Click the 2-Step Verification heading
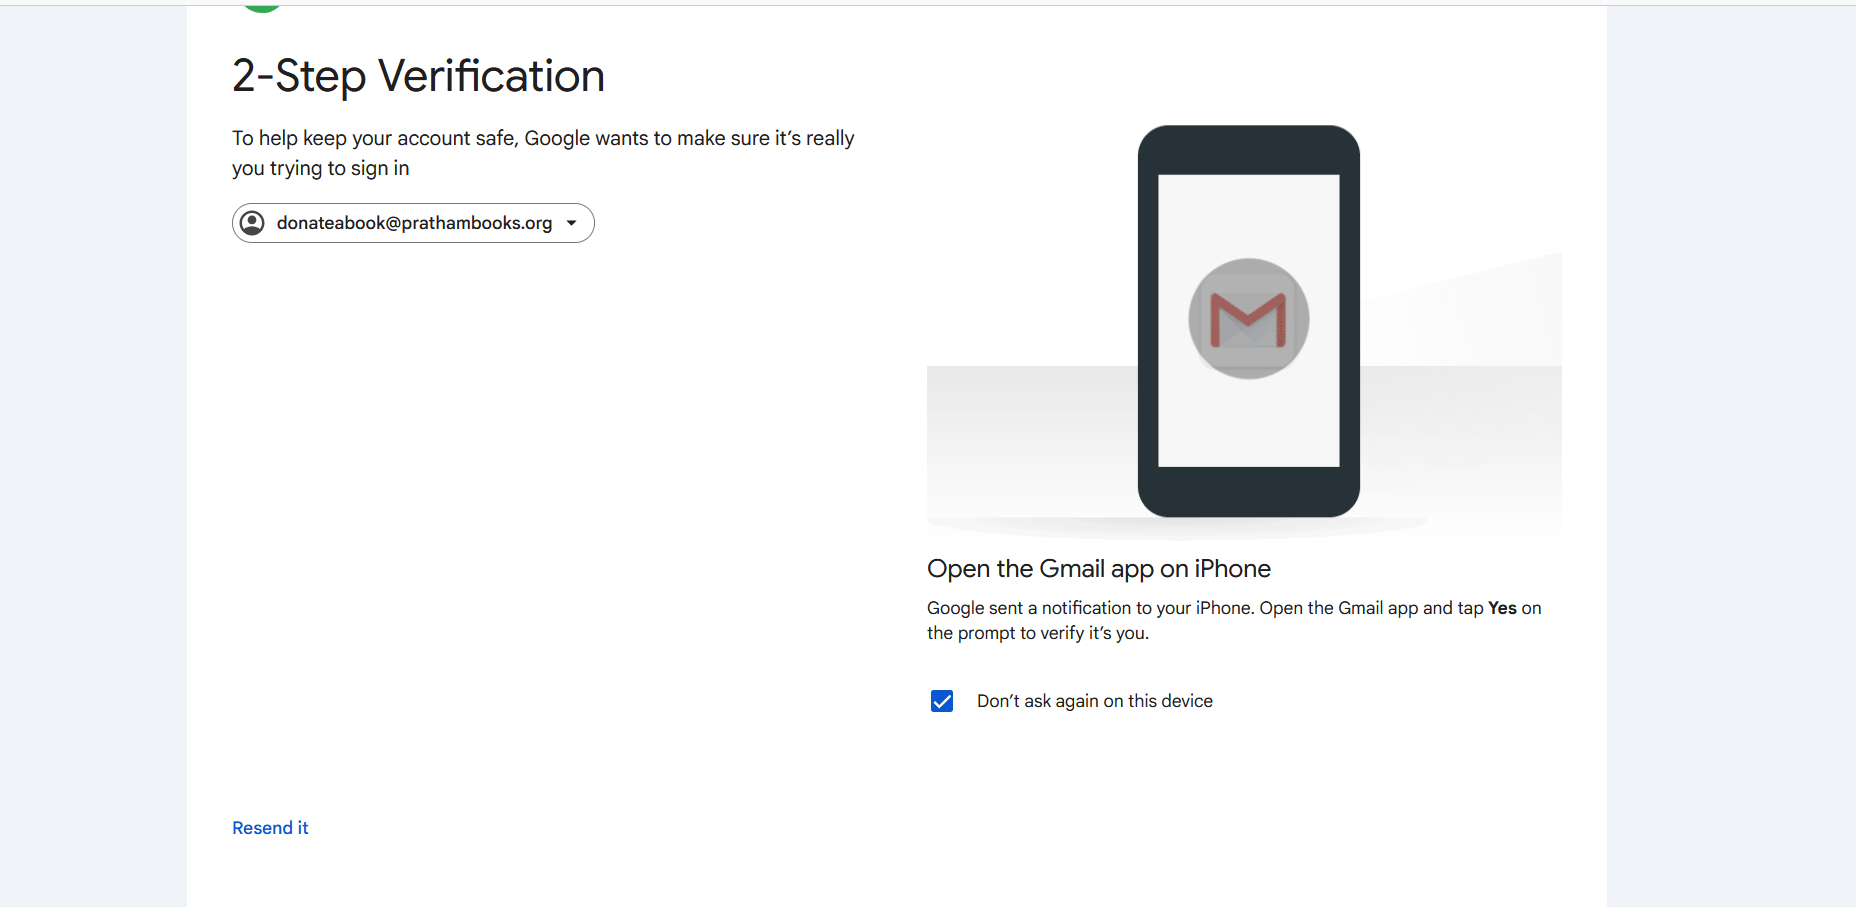Viewport: 1856px width, 907px height. [418, 76]
